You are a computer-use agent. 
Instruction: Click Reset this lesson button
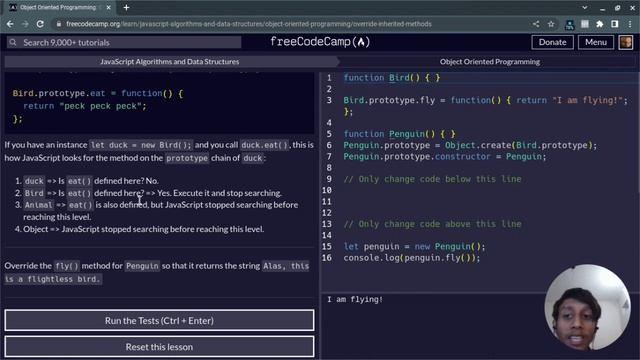pos(159,347)
